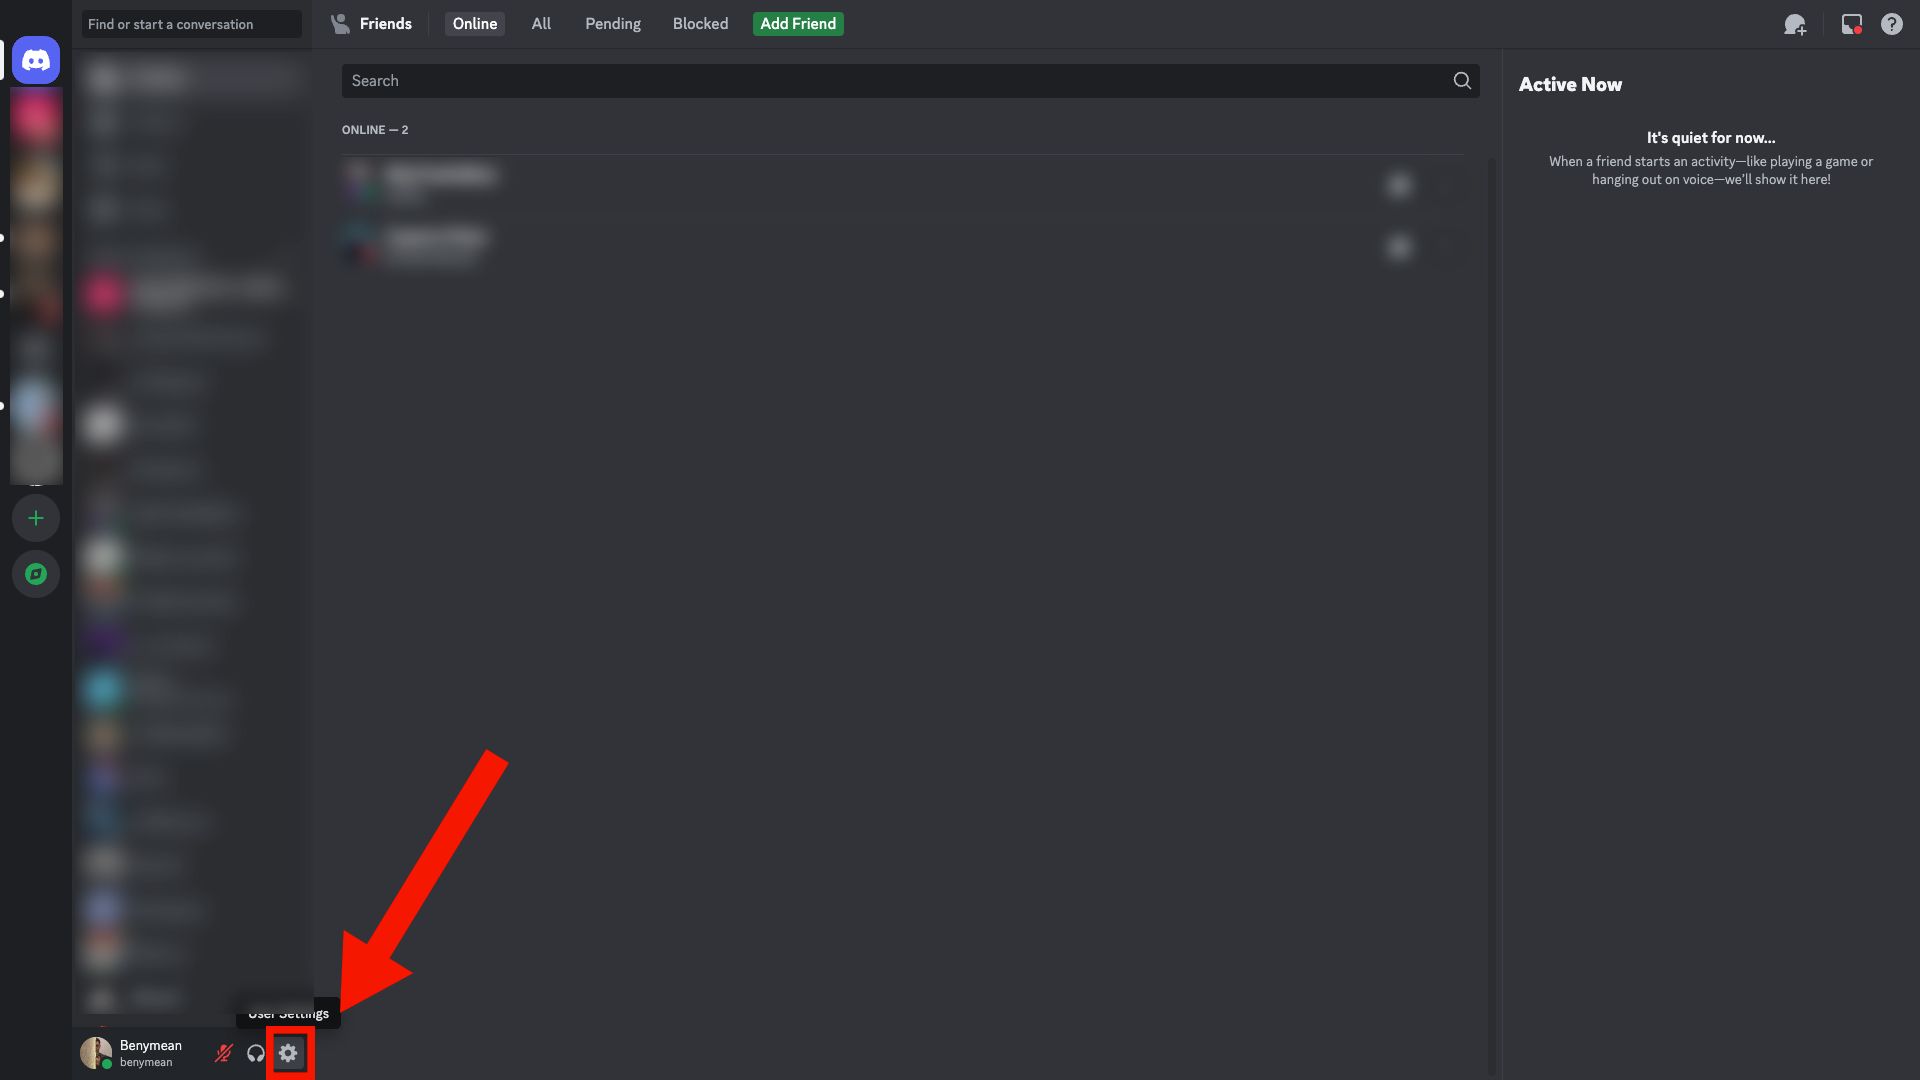Open Help question mark icon

pyautogui.click(x=1892, y=24)
